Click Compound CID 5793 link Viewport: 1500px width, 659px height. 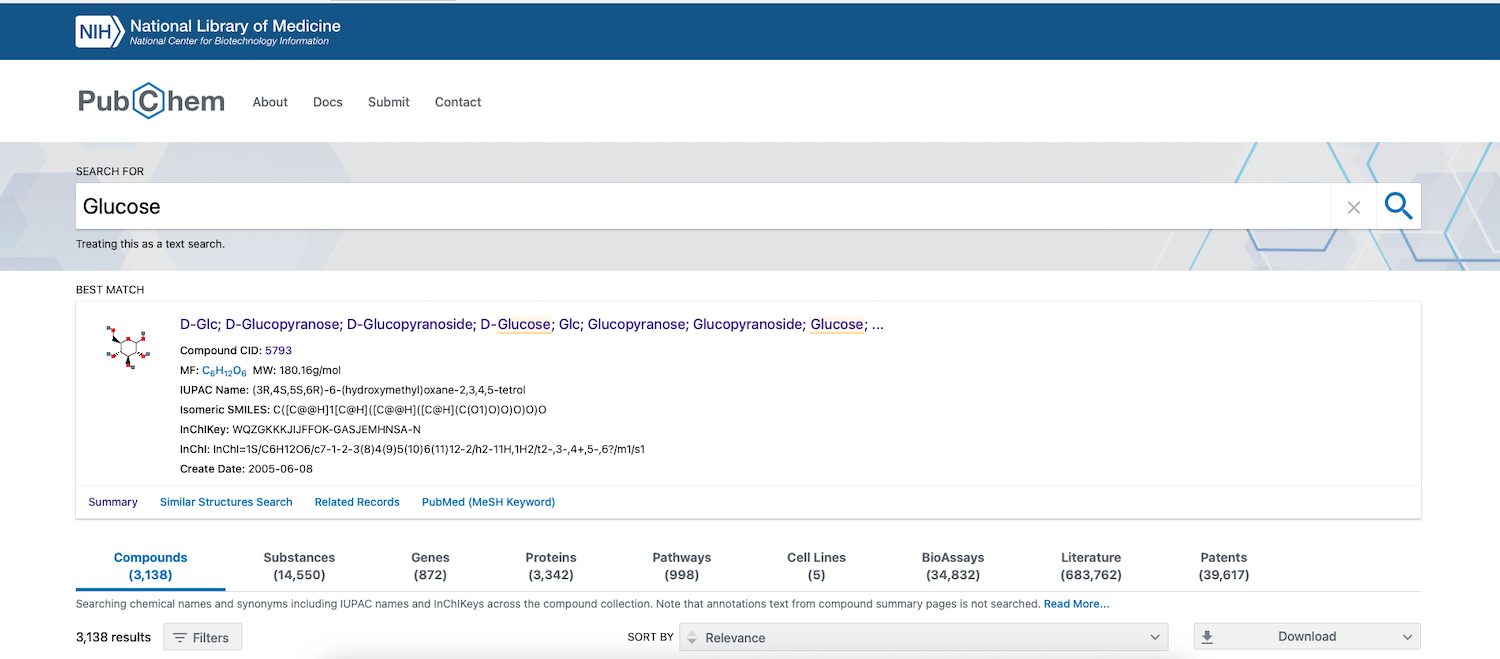[278, 350]
